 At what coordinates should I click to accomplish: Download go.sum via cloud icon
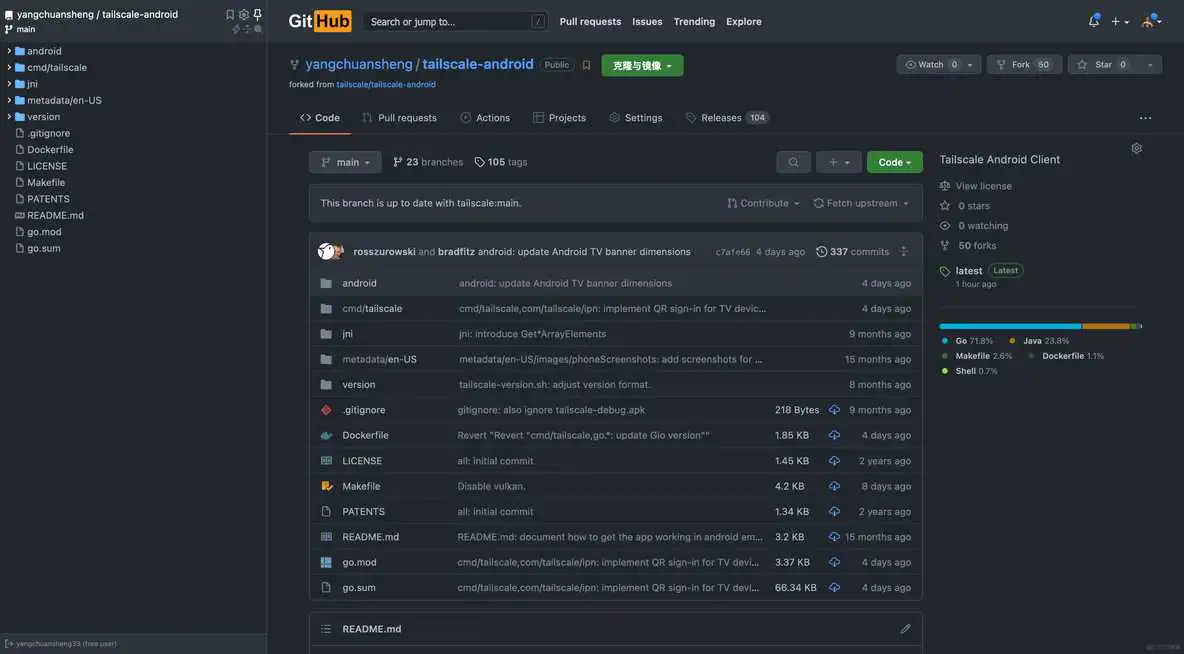click(x=834, y=588)
